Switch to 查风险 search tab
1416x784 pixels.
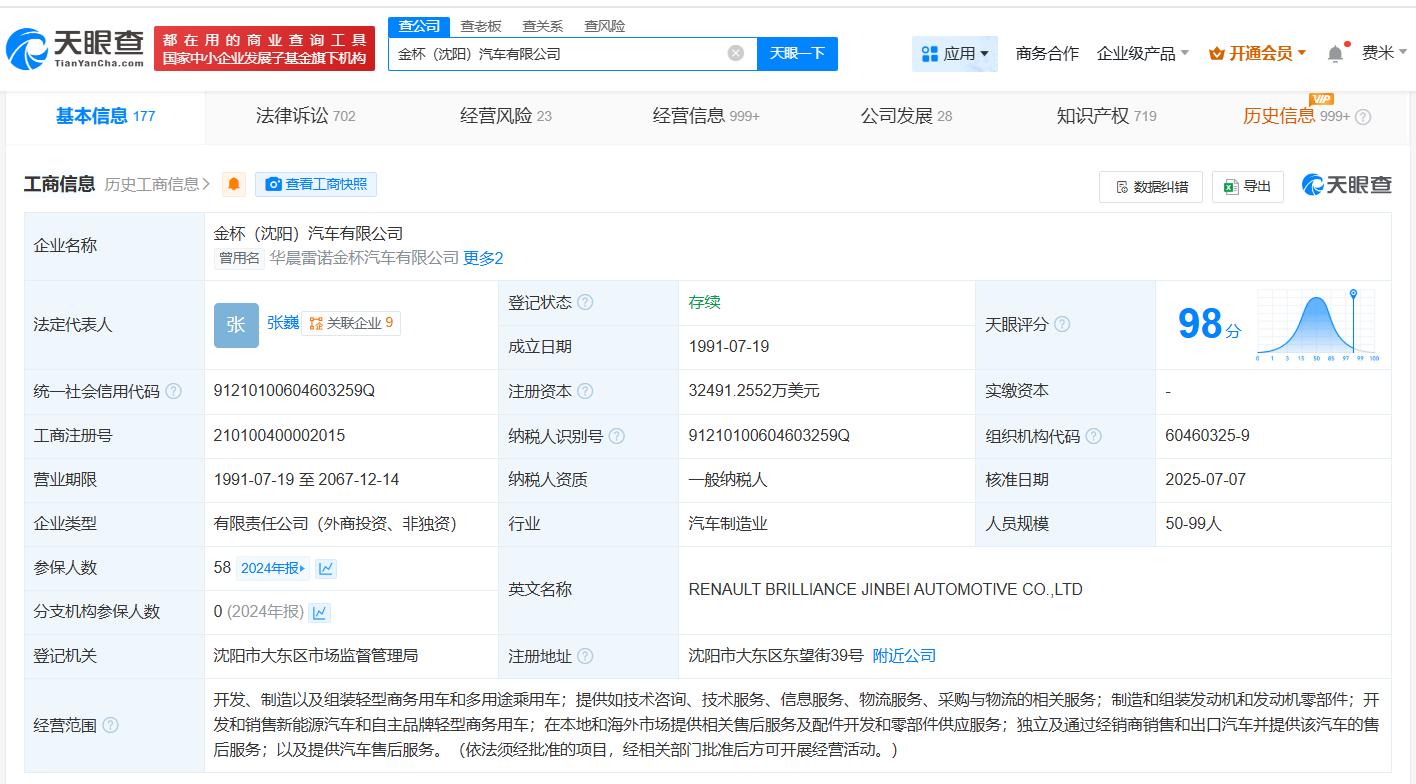[x=605, y=26]
